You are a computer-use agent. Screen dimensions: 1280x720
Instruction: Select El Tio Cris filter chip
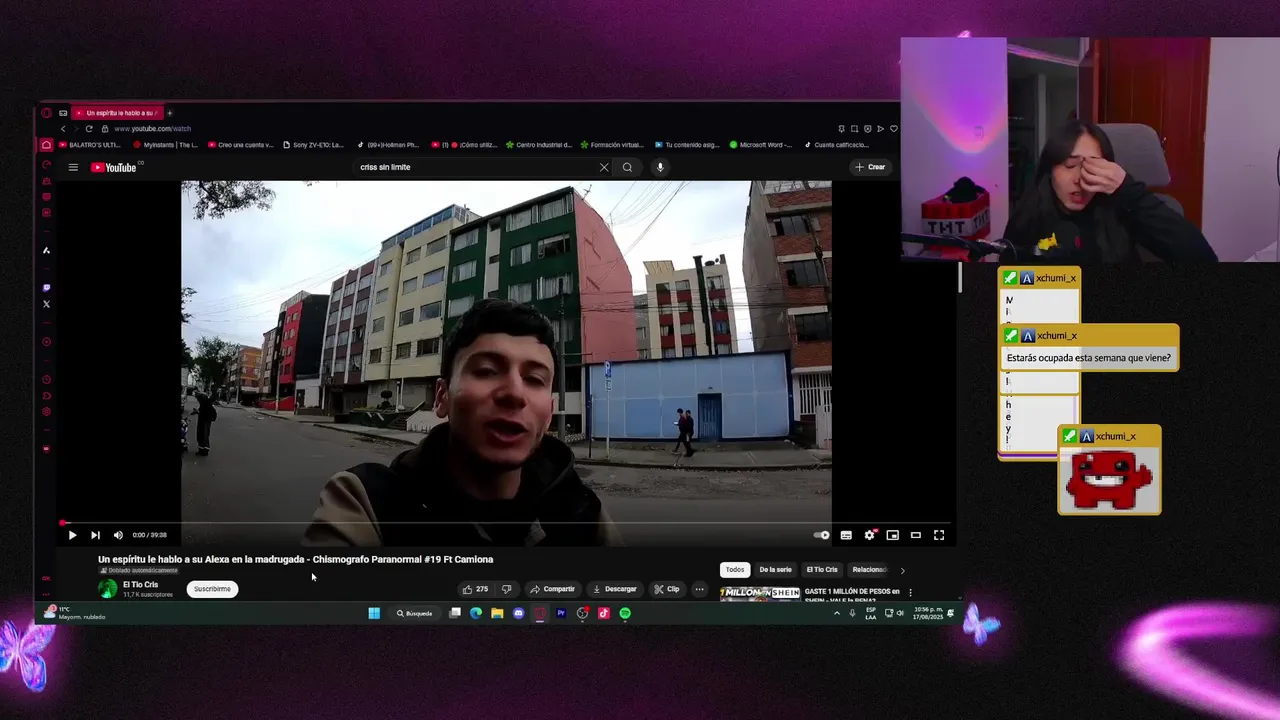[822, 570]
